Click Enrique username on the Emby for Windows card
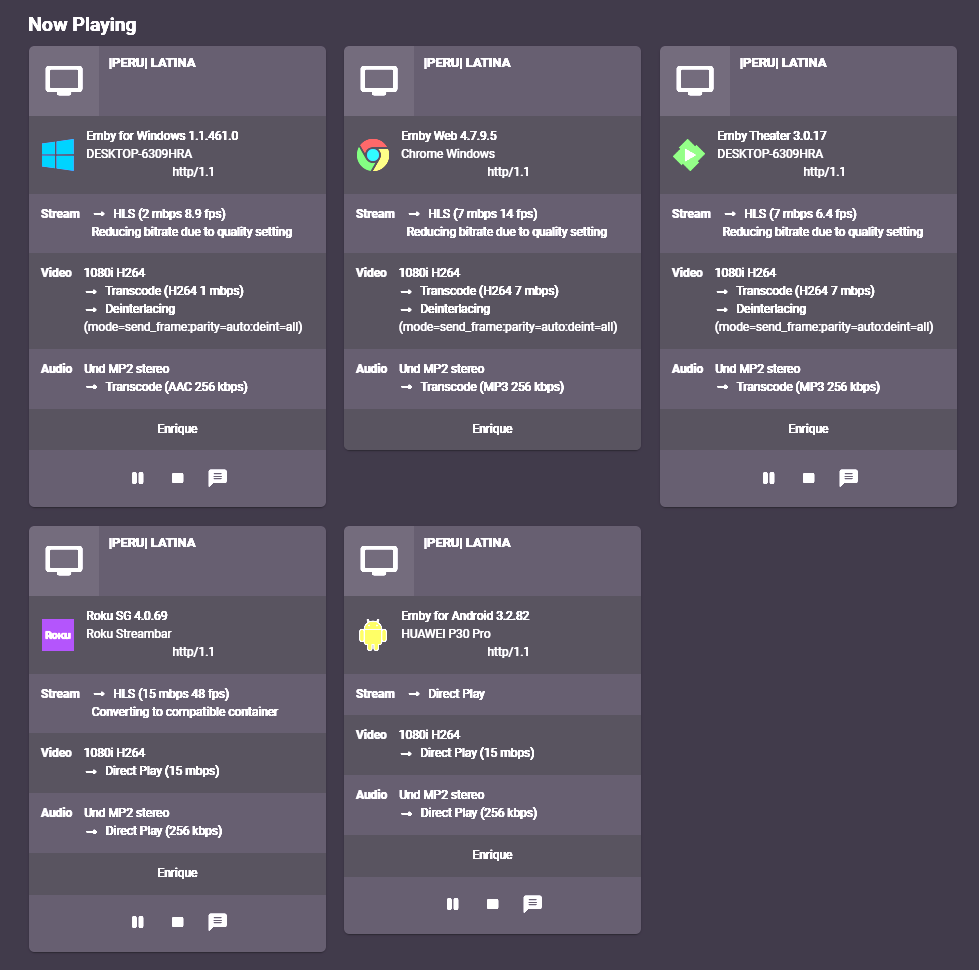 (177, 428)
